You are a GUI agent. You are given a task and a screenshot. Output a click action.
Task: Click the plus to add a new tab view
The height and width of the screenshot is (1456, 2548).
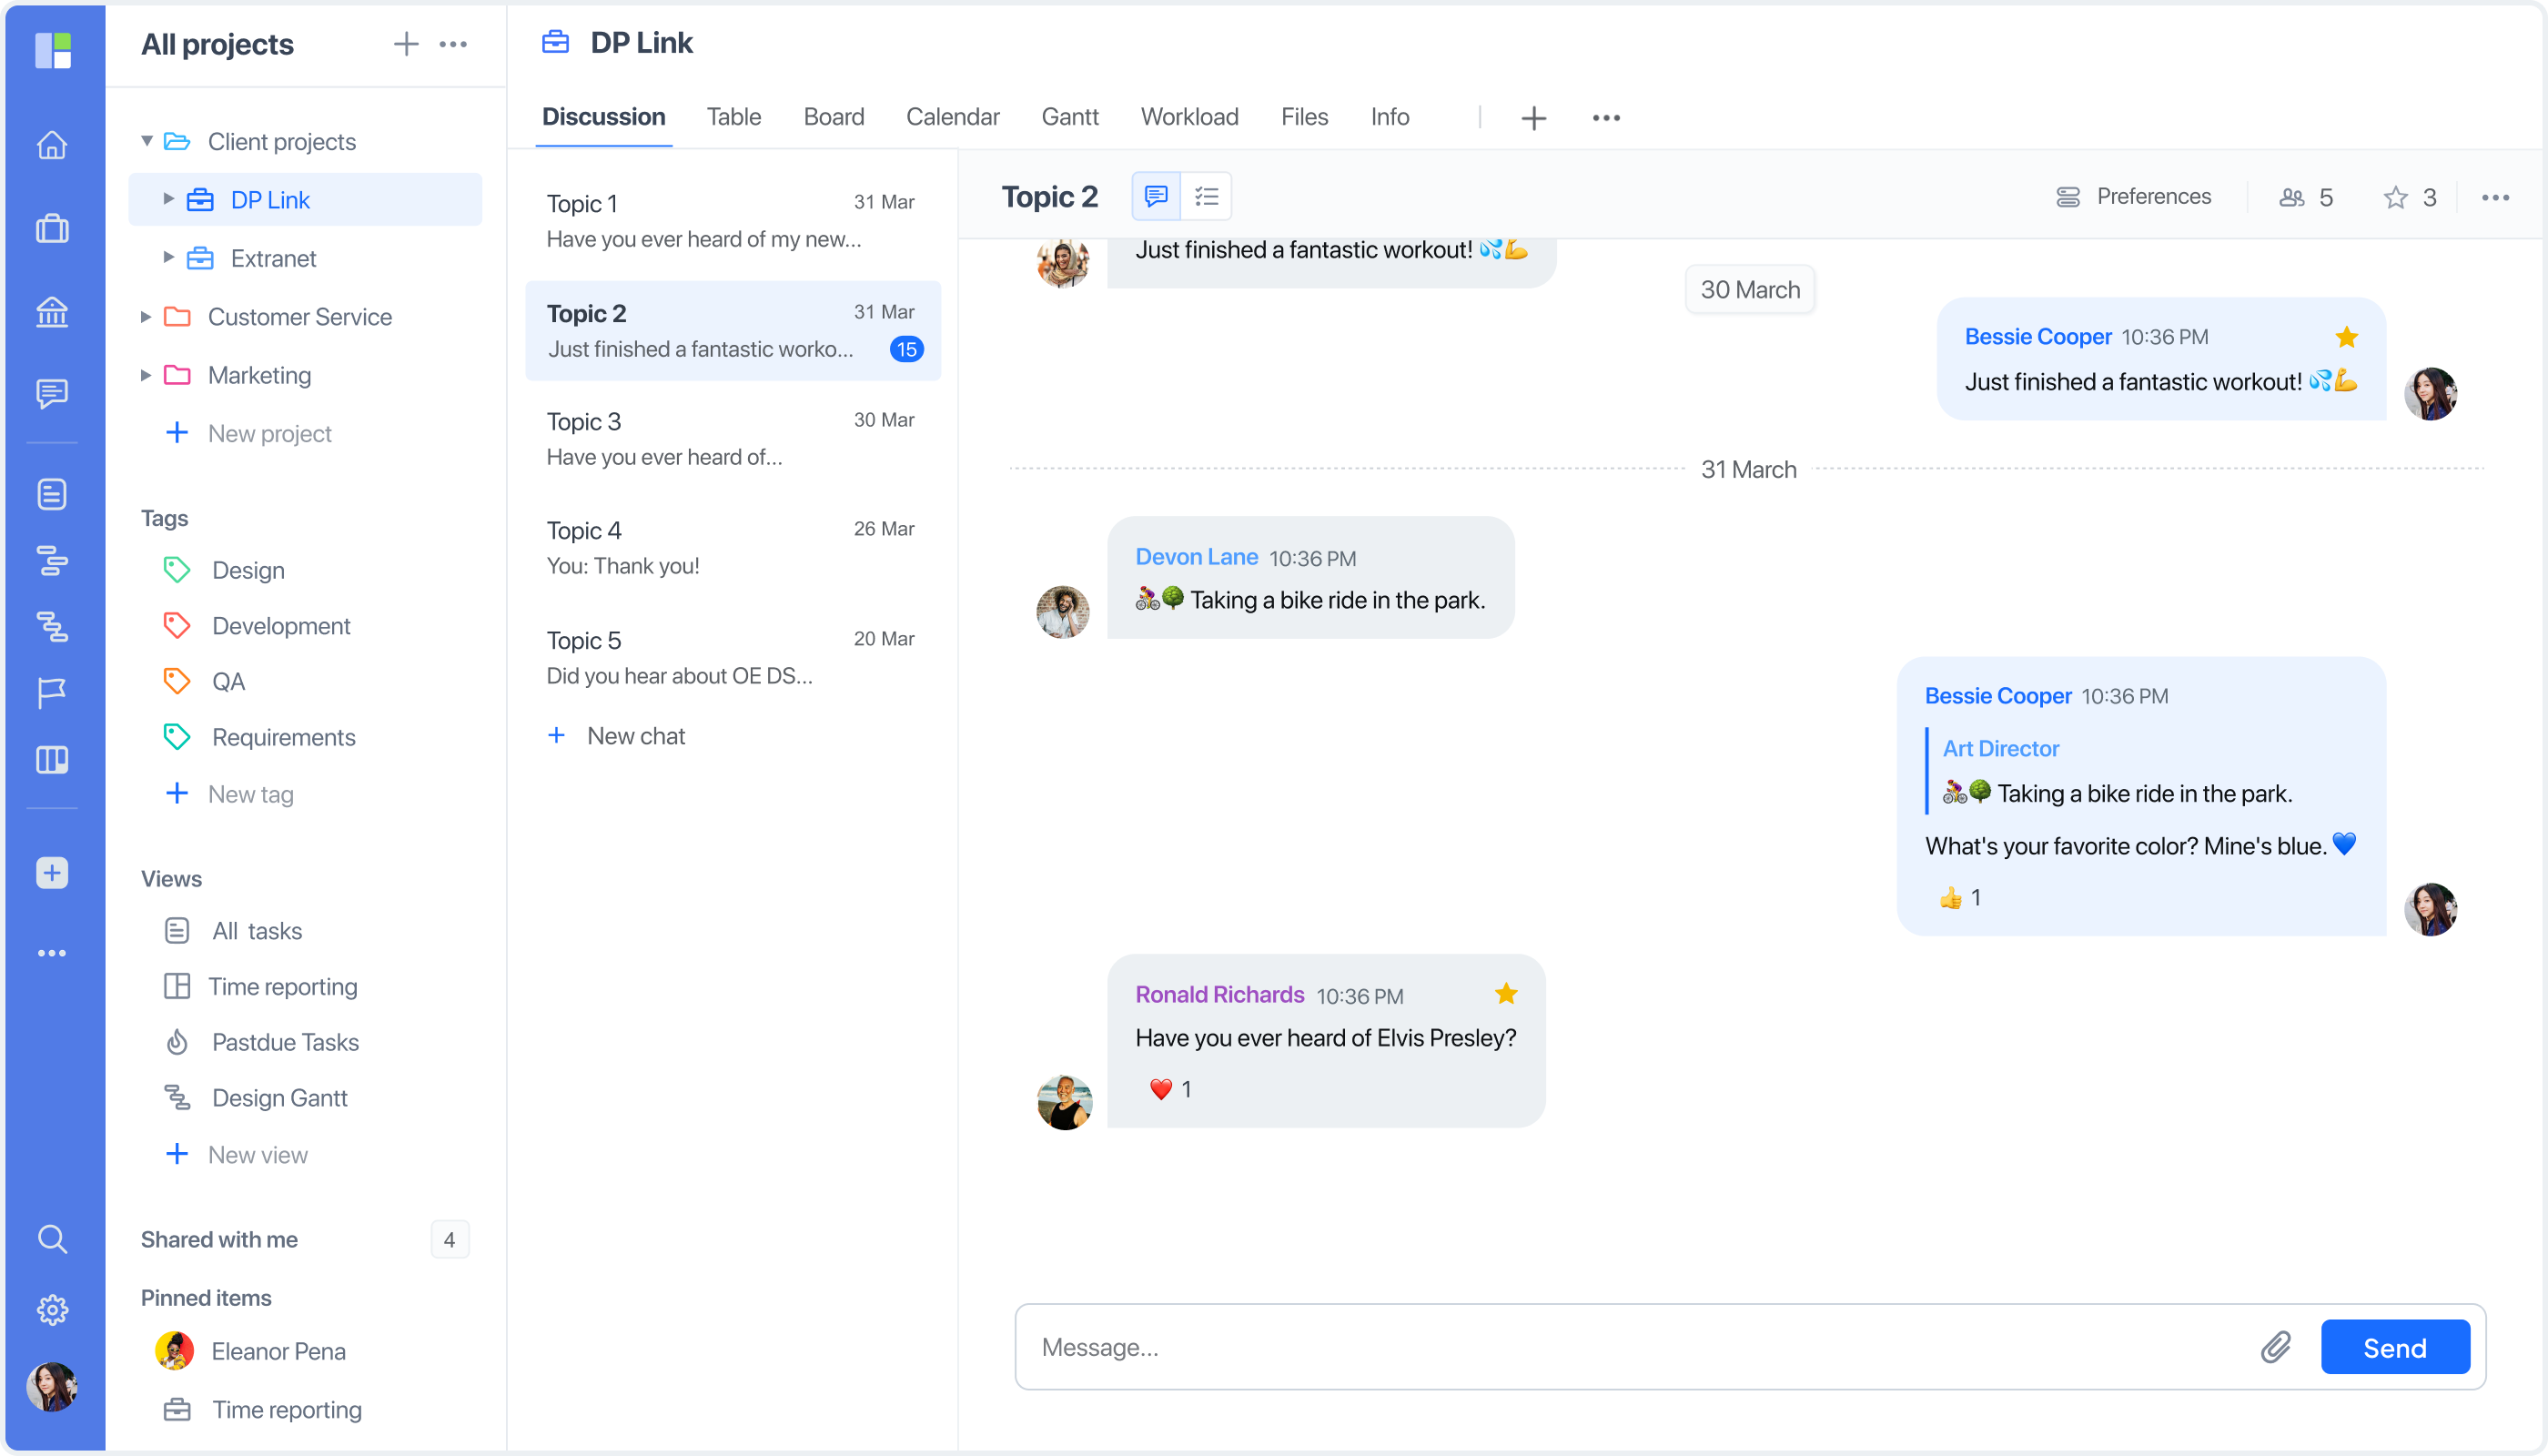pyautogui.click(x=1533, y=118)
